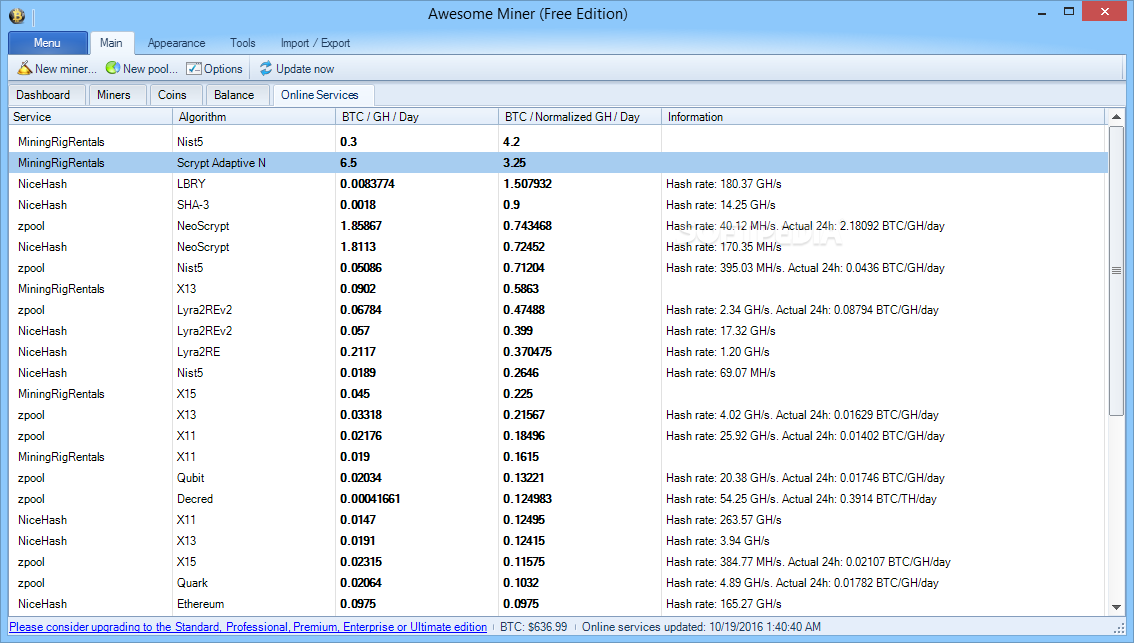Click the vertical scrollbar thumb
The width and height of the screenshot is (1134, 643).
coord(1116,271)
